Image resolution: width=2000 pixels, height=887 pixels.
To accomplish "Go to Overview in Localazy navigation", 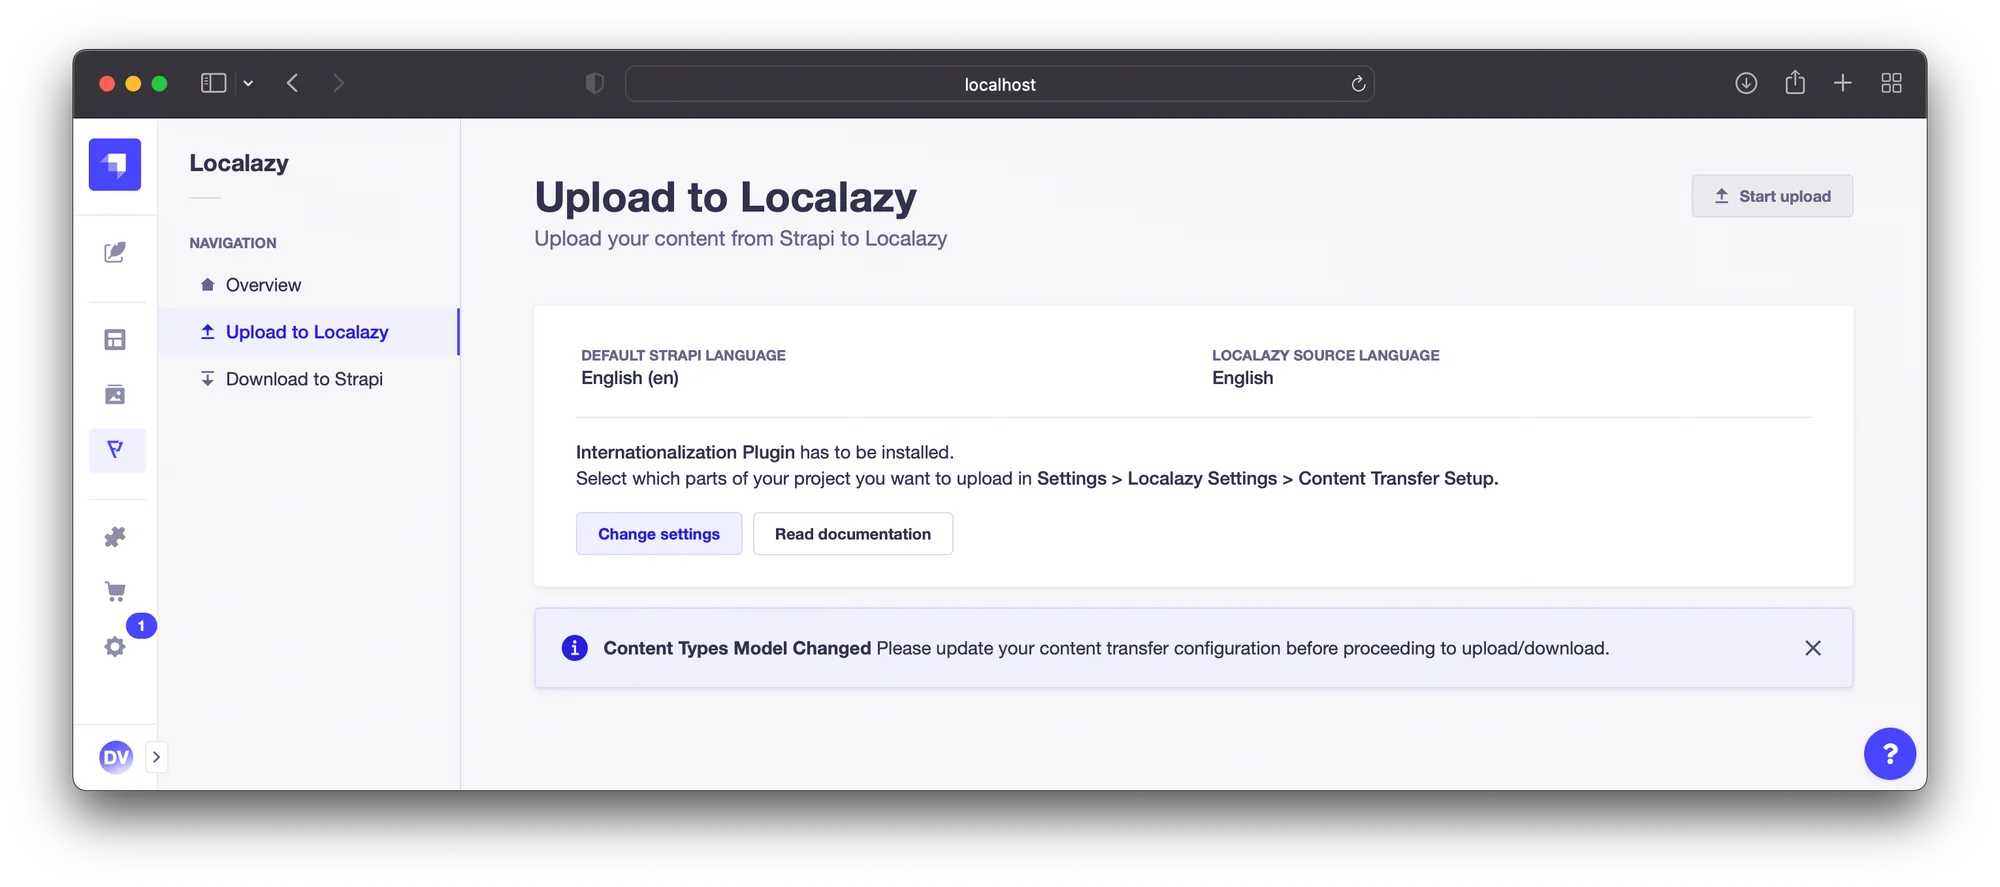I will (x=263, y=285).
